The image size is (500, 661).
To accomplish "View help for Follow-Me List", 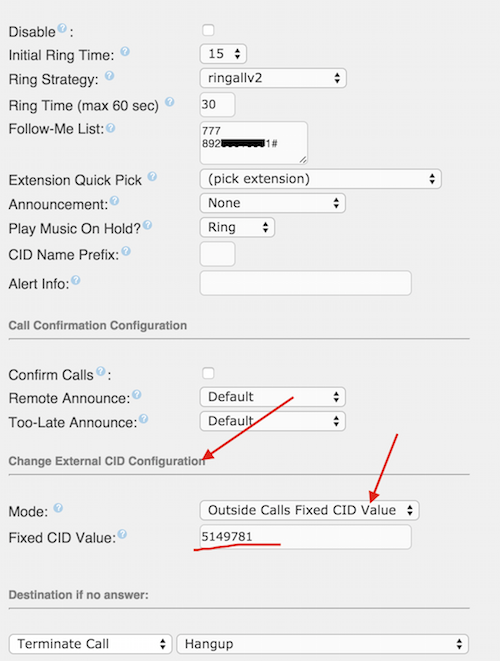I will click(110, 128).
